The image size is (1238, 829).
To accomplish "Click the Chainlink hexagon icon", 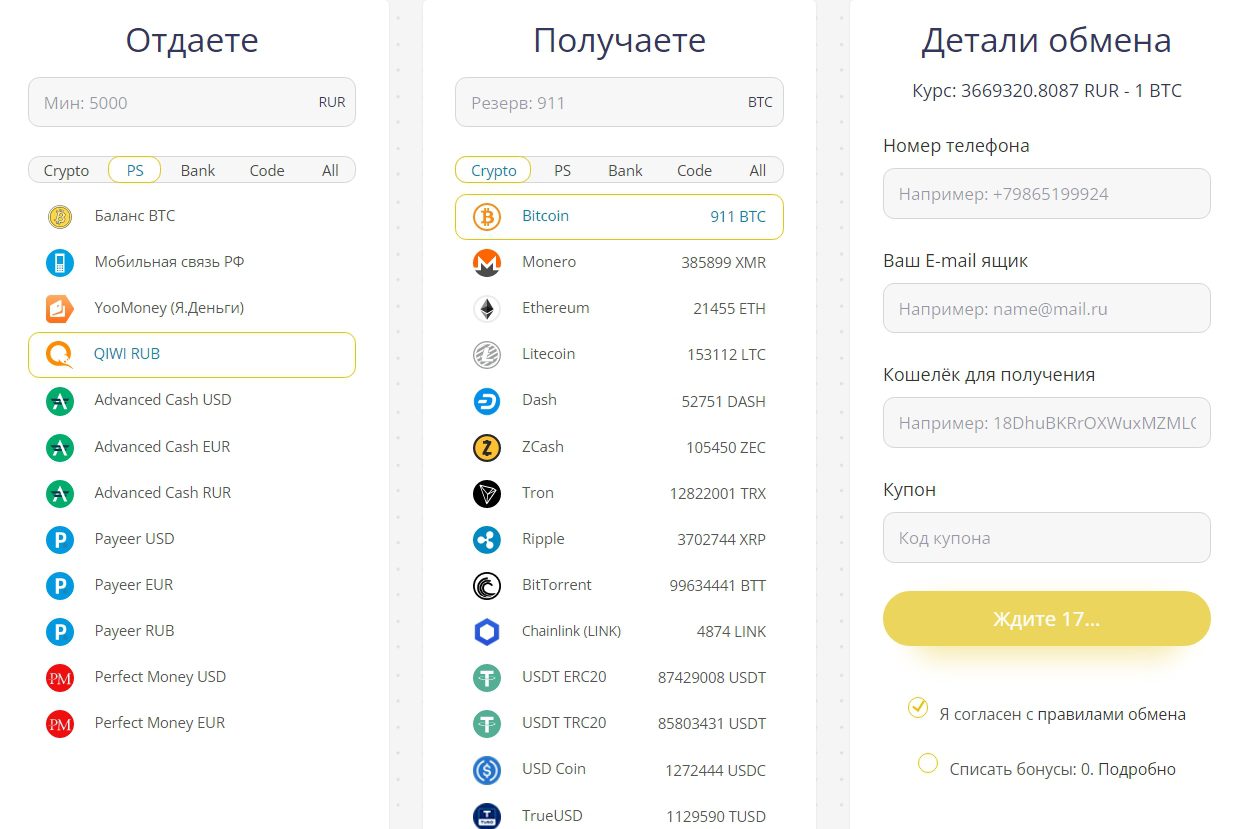I will [x=487, y=632].
